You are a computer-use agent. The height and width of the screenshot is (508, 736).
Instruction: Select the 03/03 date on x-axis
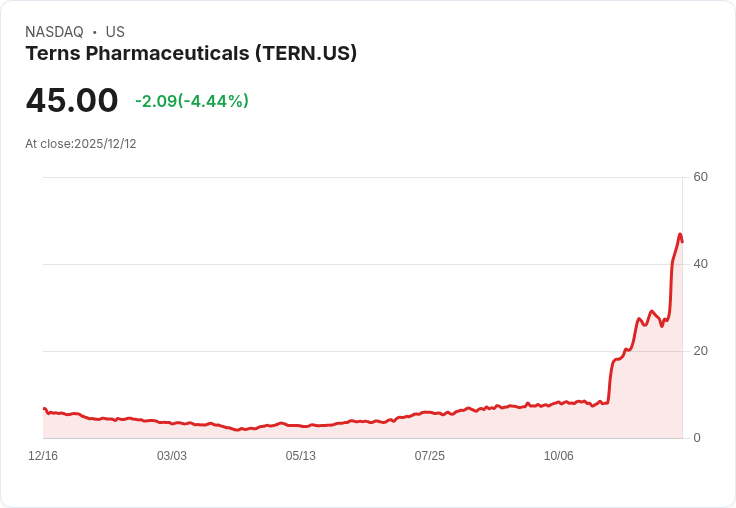pos(172,456)
